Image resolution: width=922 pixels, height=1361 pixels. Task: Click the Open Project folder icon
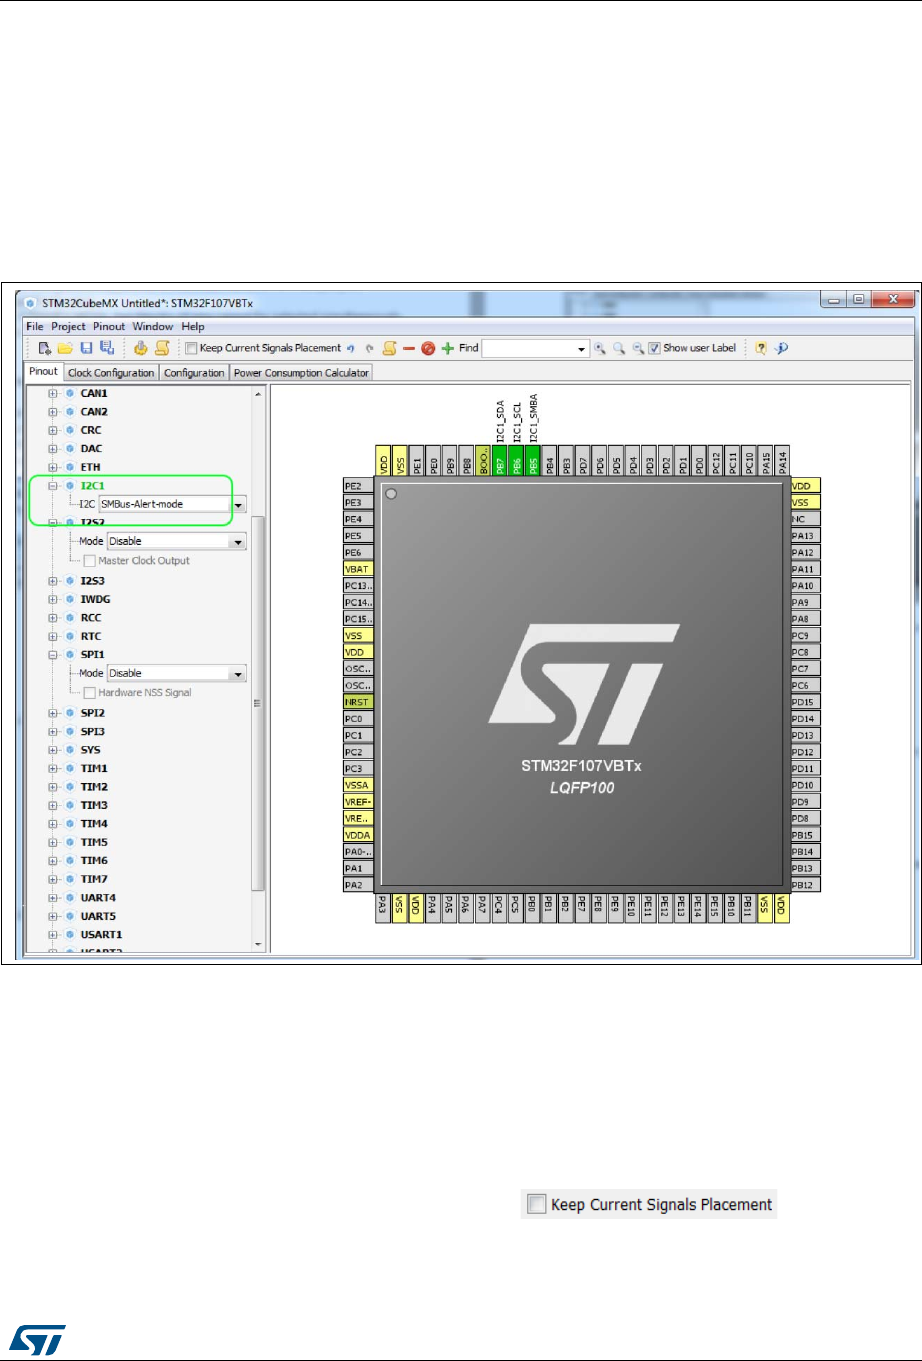point(65,348)
